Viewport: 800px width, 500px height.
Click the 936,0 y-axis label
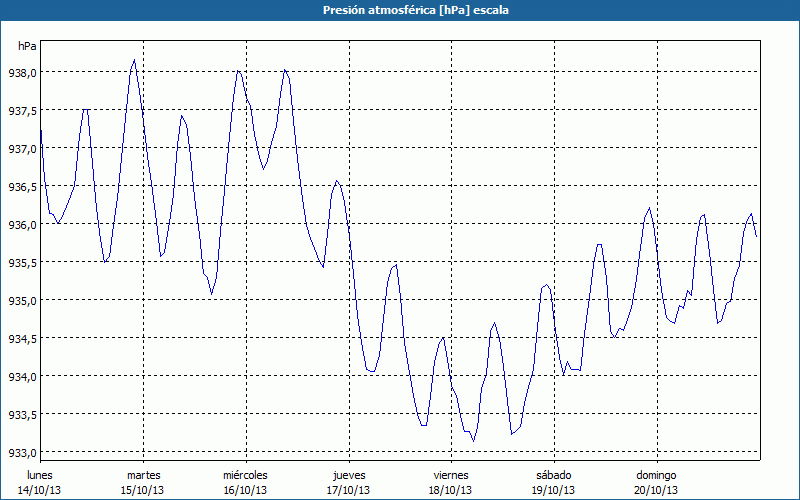pyautogui.click(x=22, y=225)
